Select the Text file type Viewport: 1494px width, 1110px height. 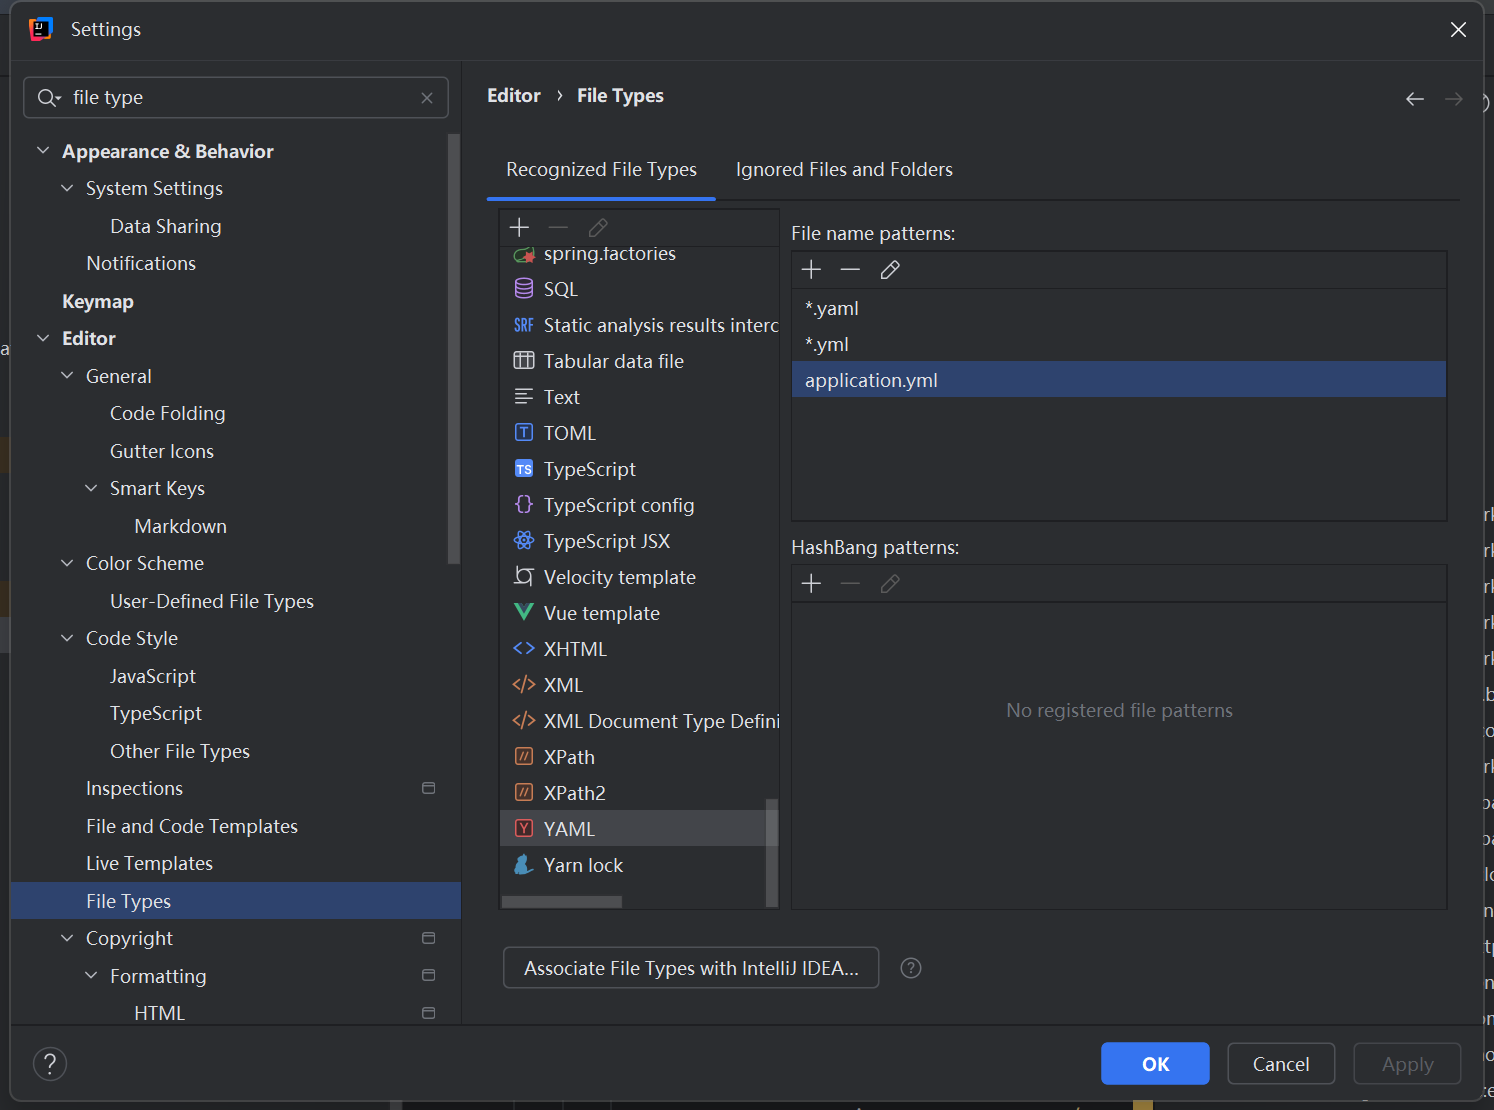pos(638,397)
